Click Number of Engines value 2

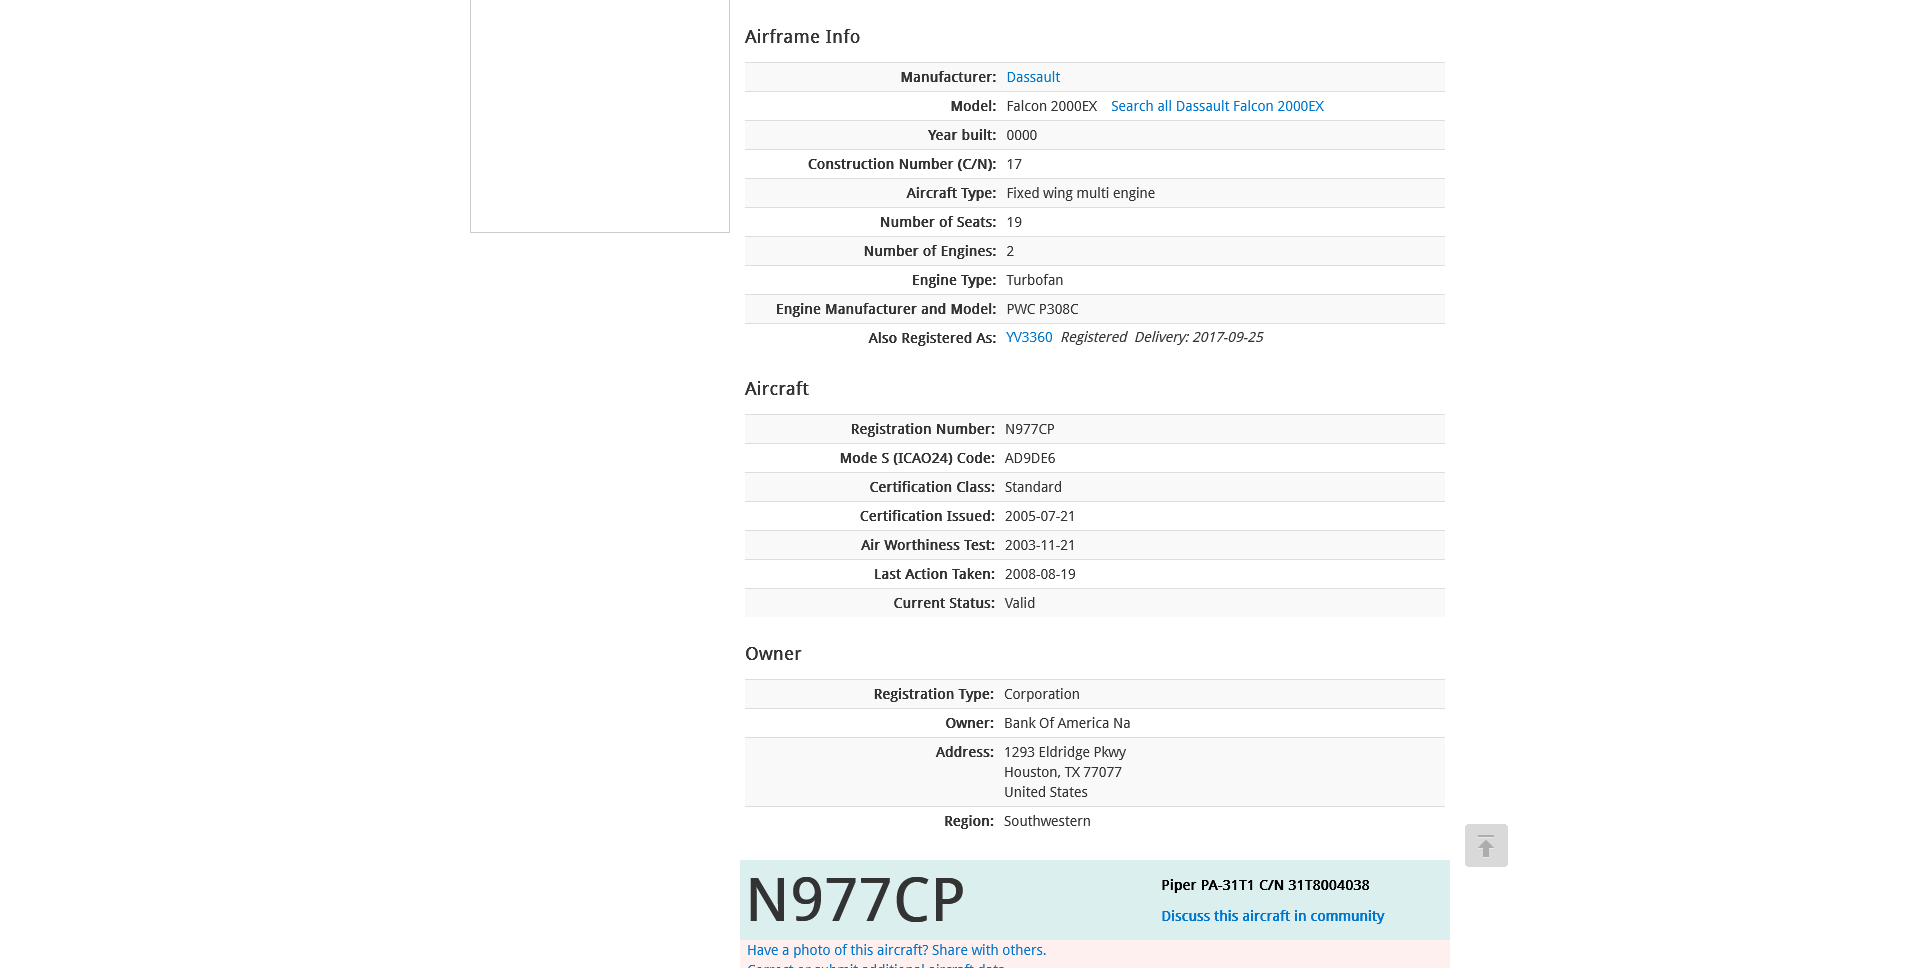point(1010,251)
